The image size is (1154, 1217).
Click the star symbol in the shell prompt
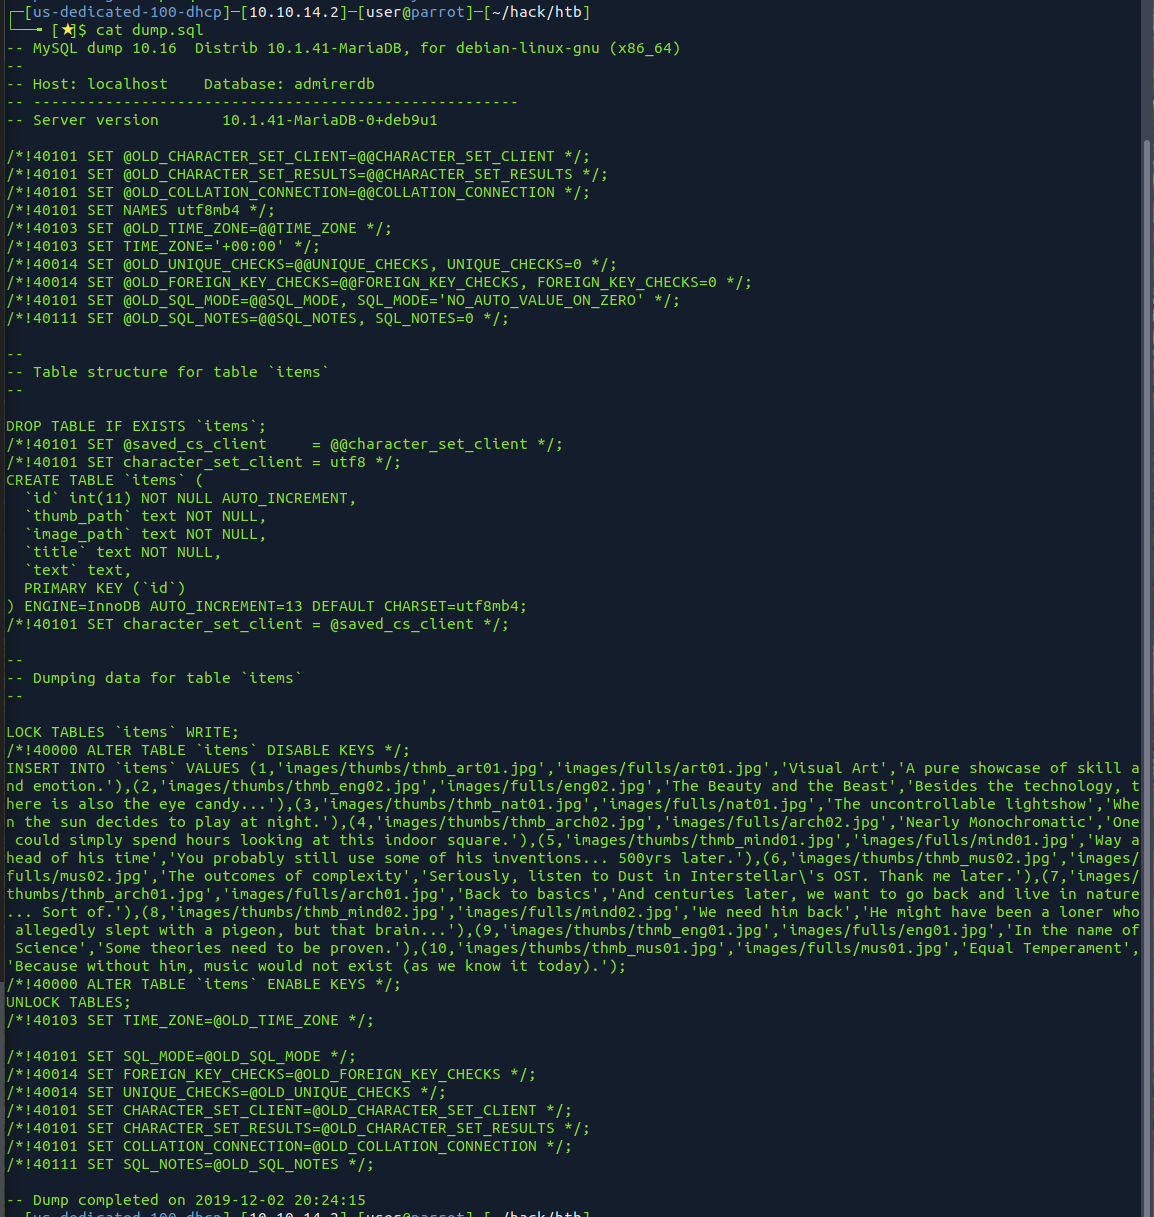click(68, 30)
